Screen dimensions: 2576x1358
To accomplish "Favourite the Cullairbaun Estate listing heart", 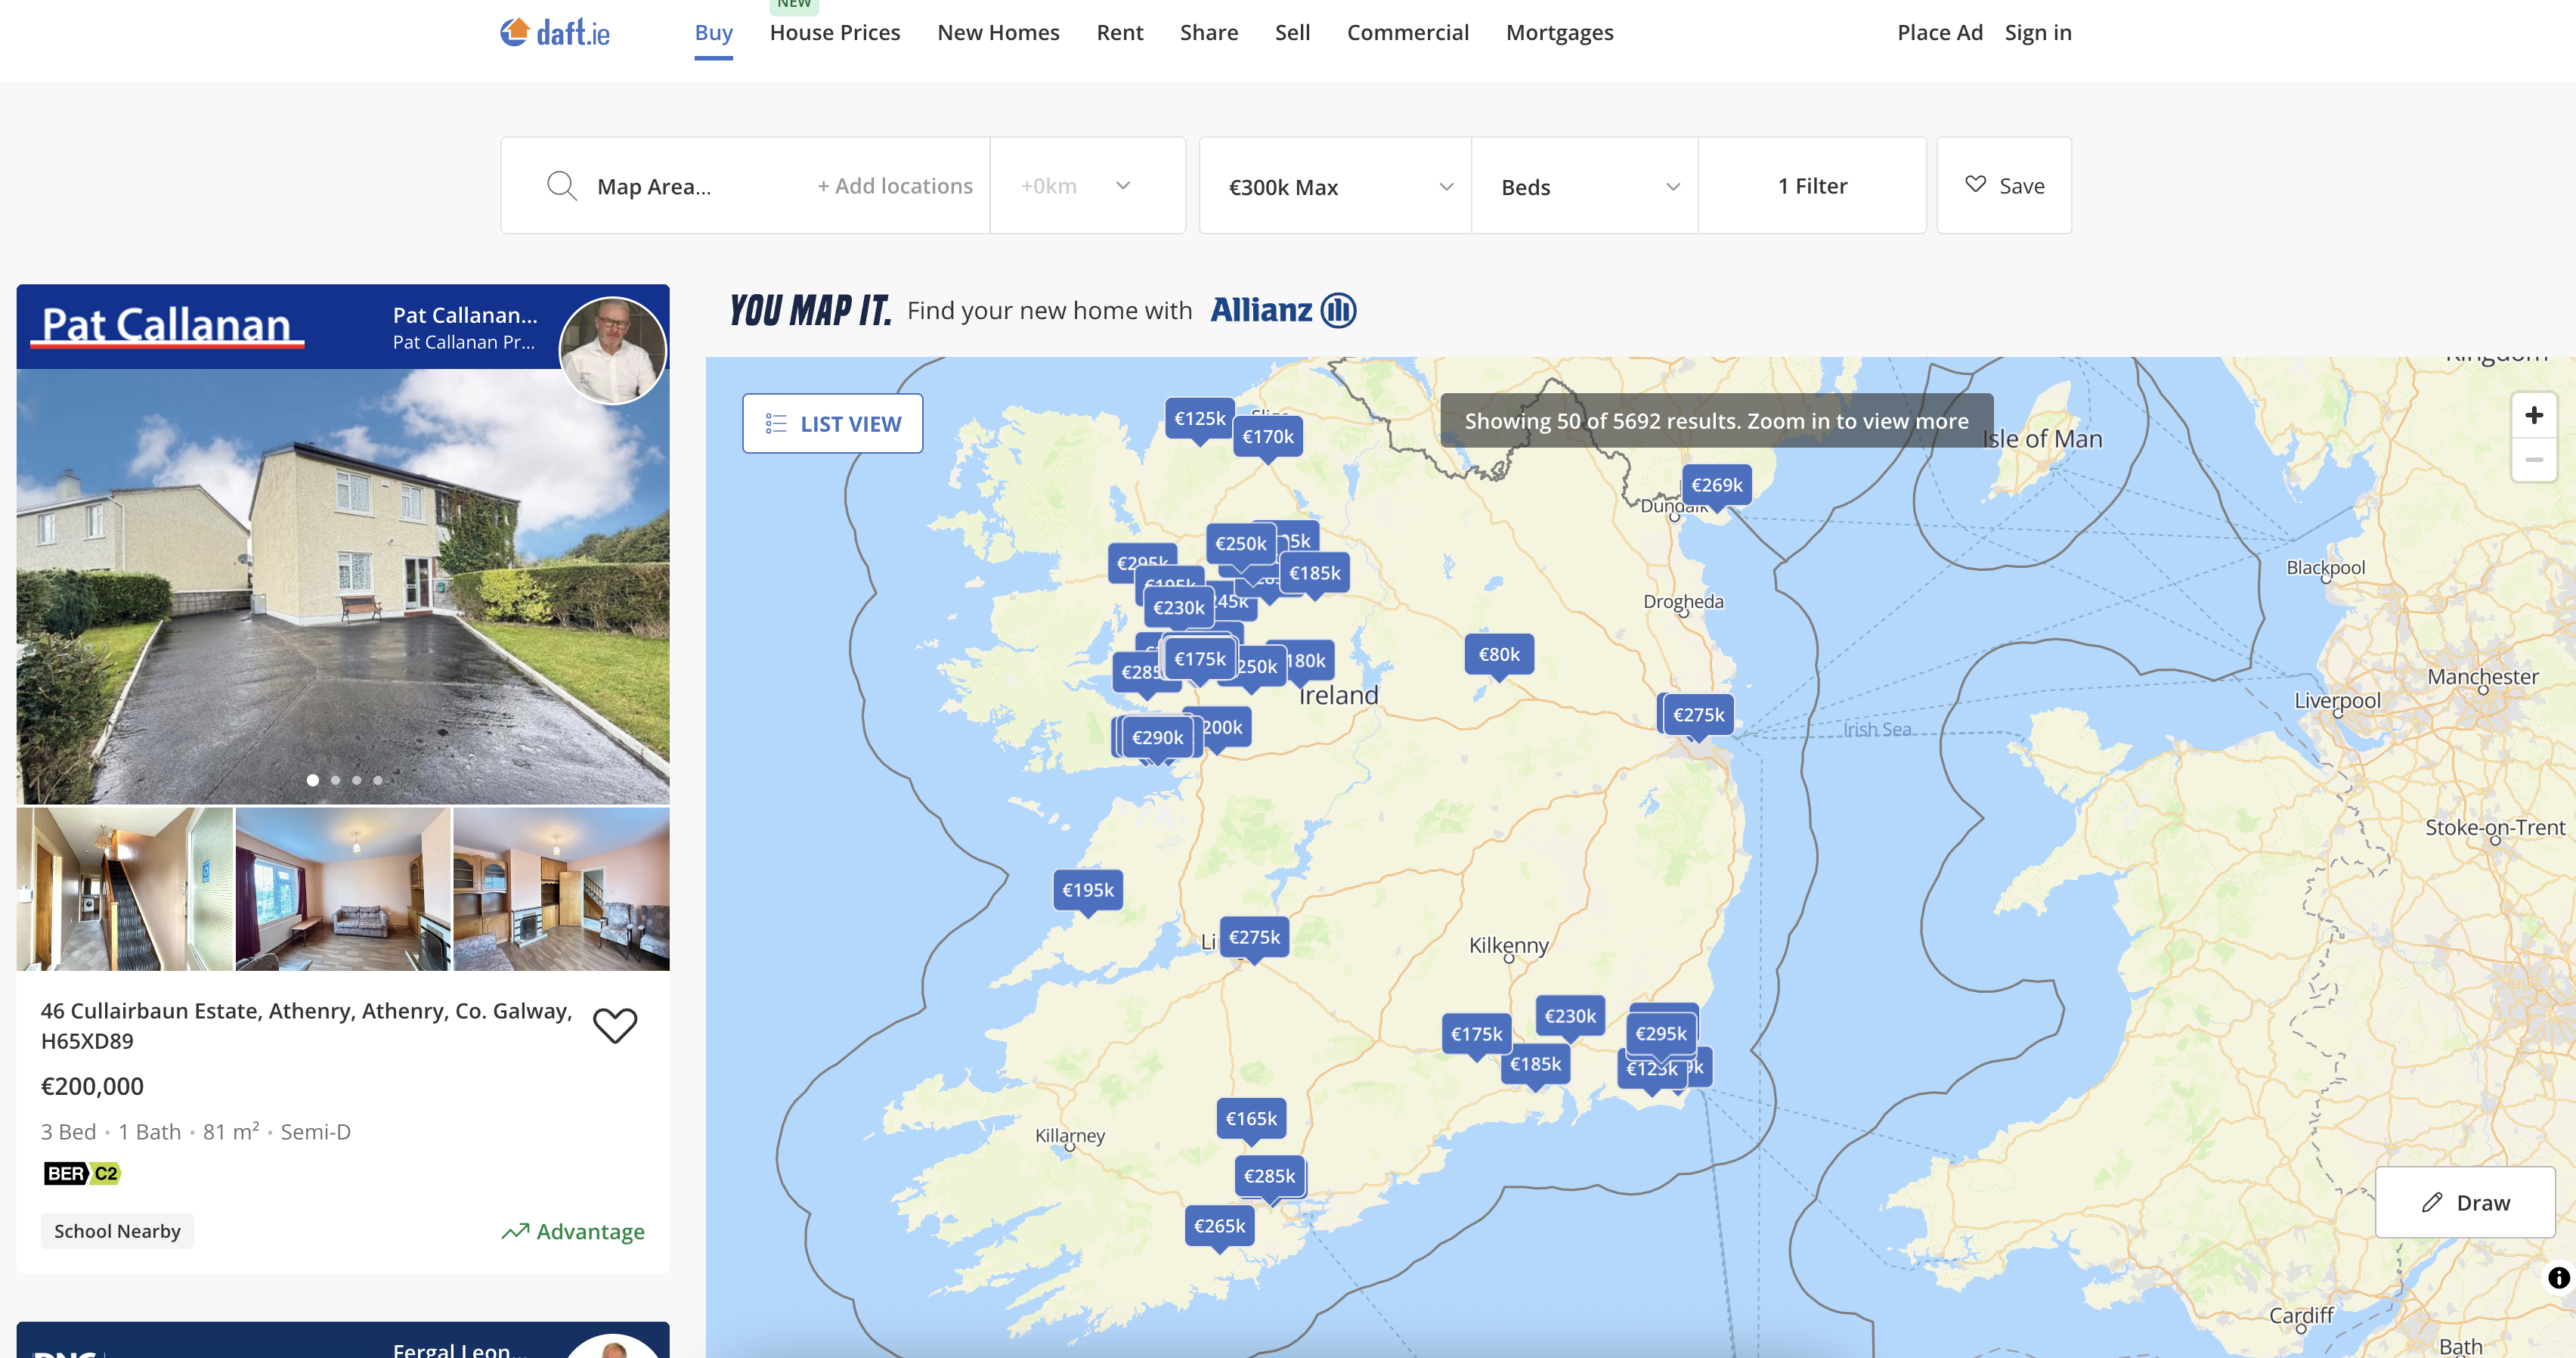I will [614, 1025].
